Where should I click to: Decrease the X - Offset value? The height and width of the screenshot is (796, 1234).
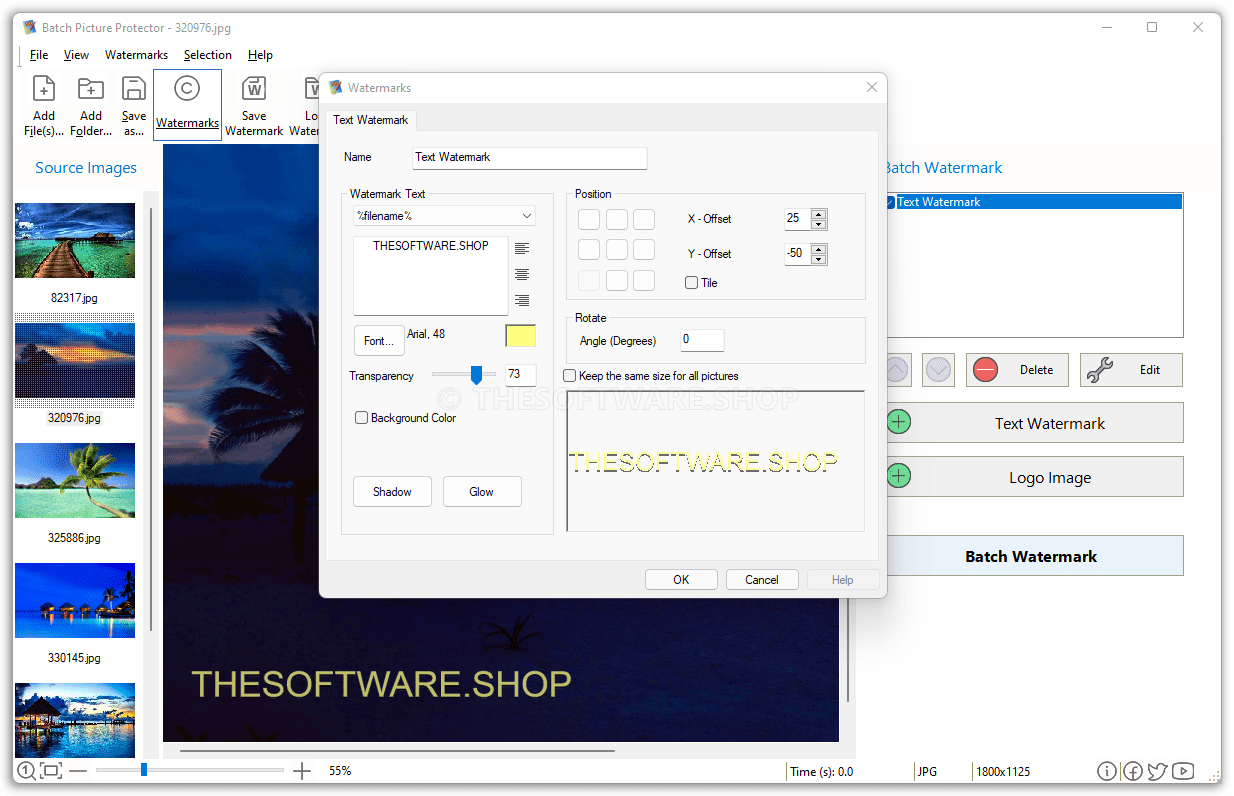[x=819, y=224]
